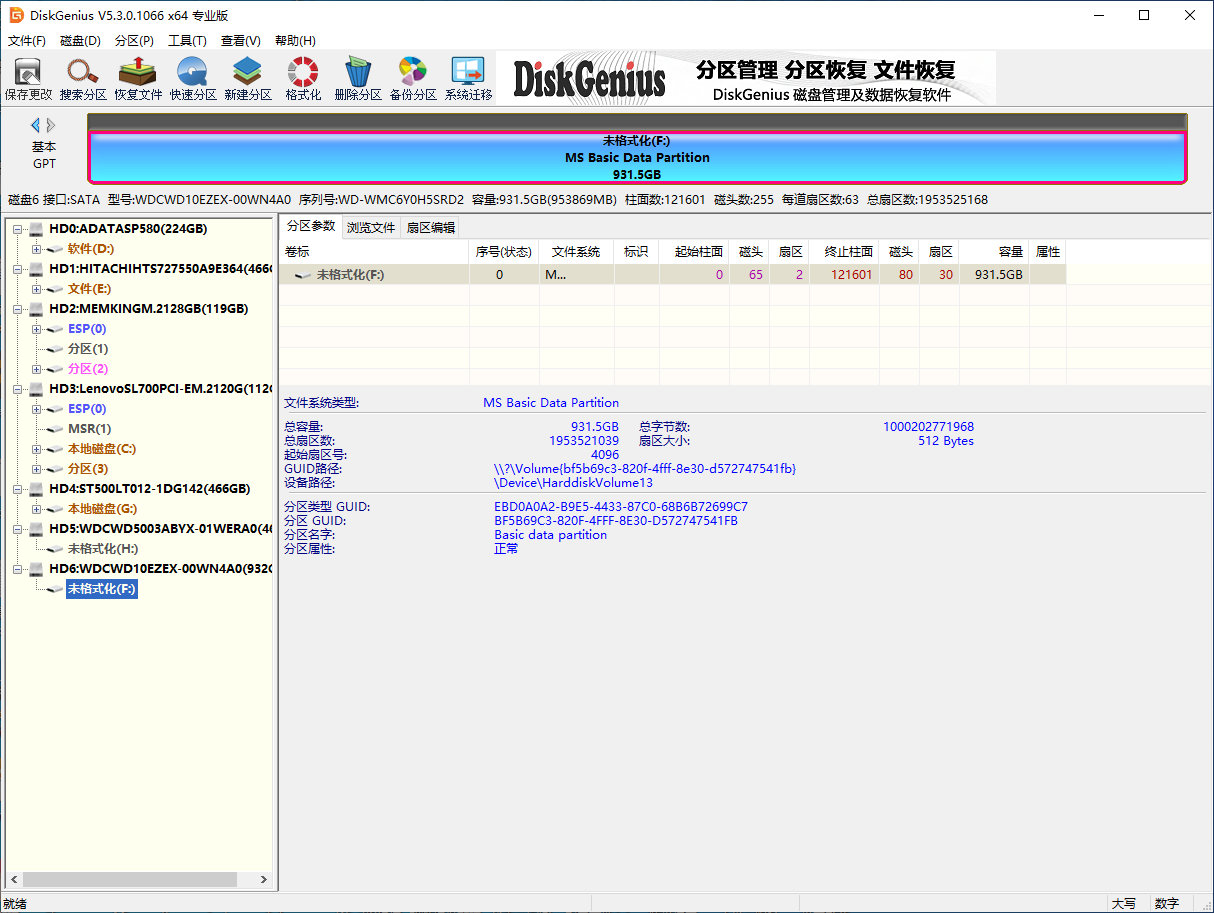Click the DiskGenius banner logo
The image size is (1214, 913).
click(590, 79)
